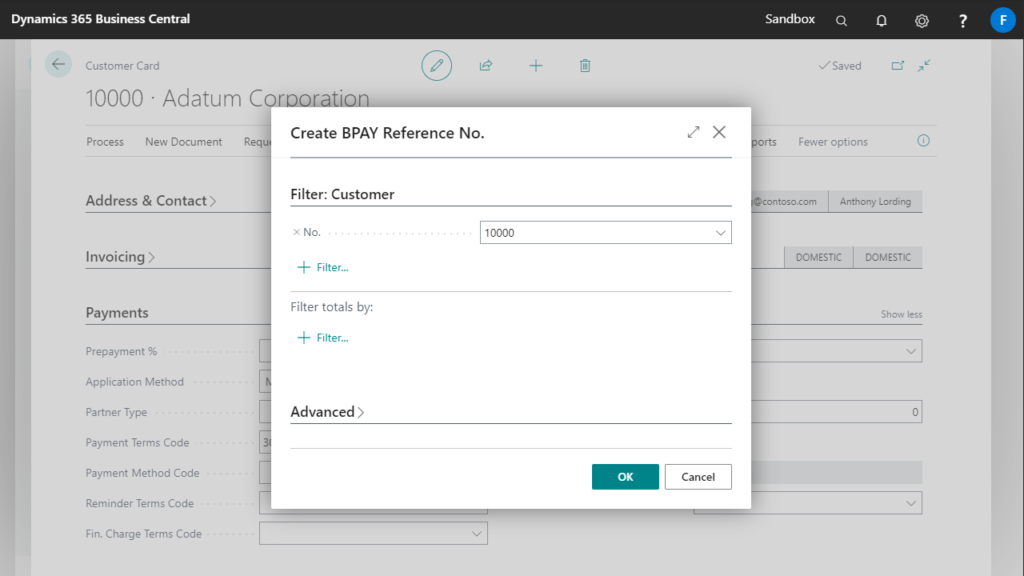
Task: Expand the dialog to full screen
Action: tap(693, 131)
